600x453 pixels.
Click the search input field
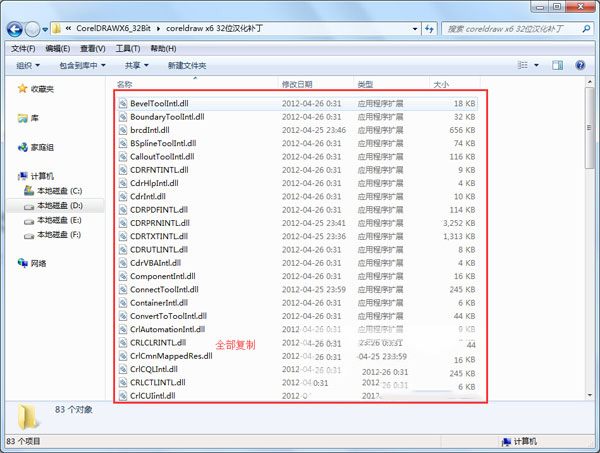pos(511,29)
